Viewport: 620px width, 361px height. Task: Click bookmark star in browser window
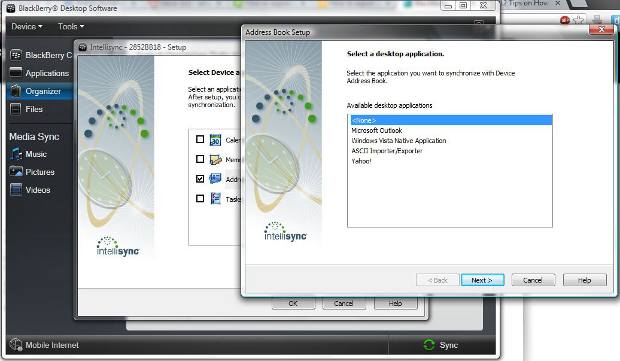[x=578, y=20]
